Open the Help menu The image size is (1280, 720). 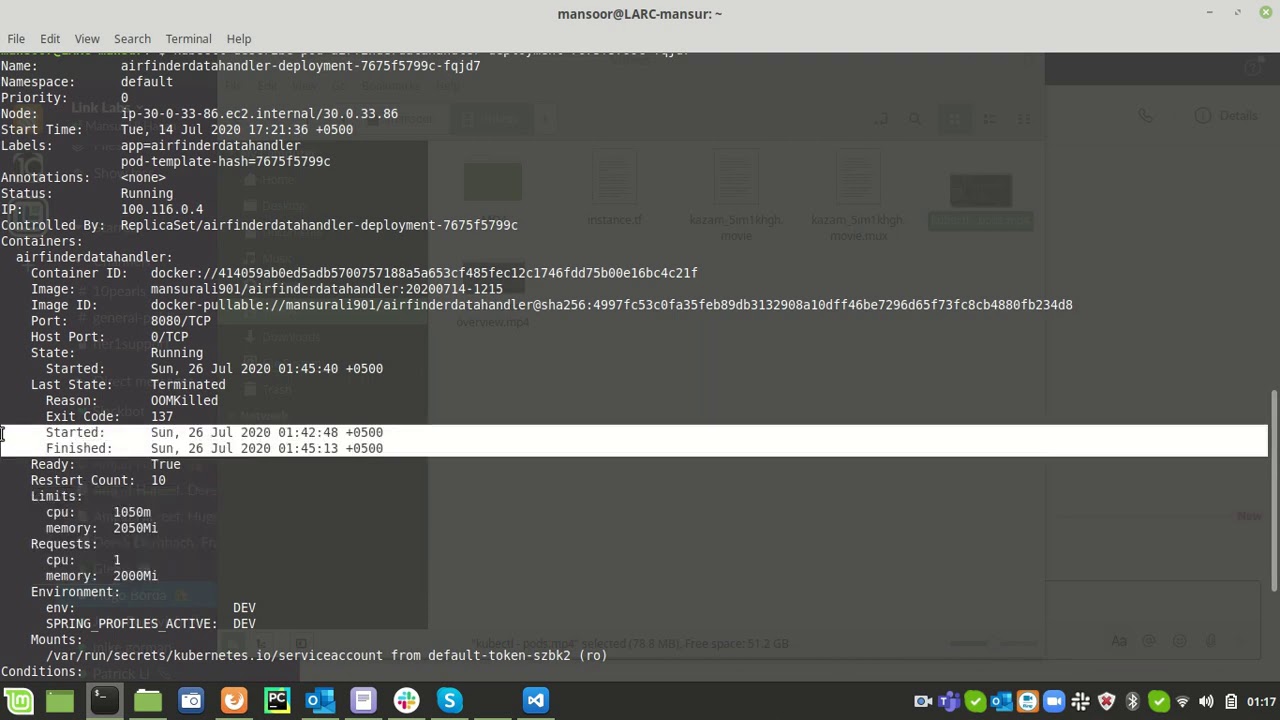pyautogui.click(x=239, y=39)
